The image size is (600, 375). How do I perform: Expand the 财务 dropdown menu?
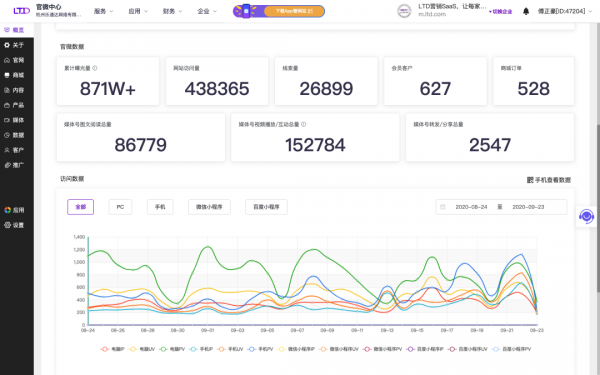[172, 11]
